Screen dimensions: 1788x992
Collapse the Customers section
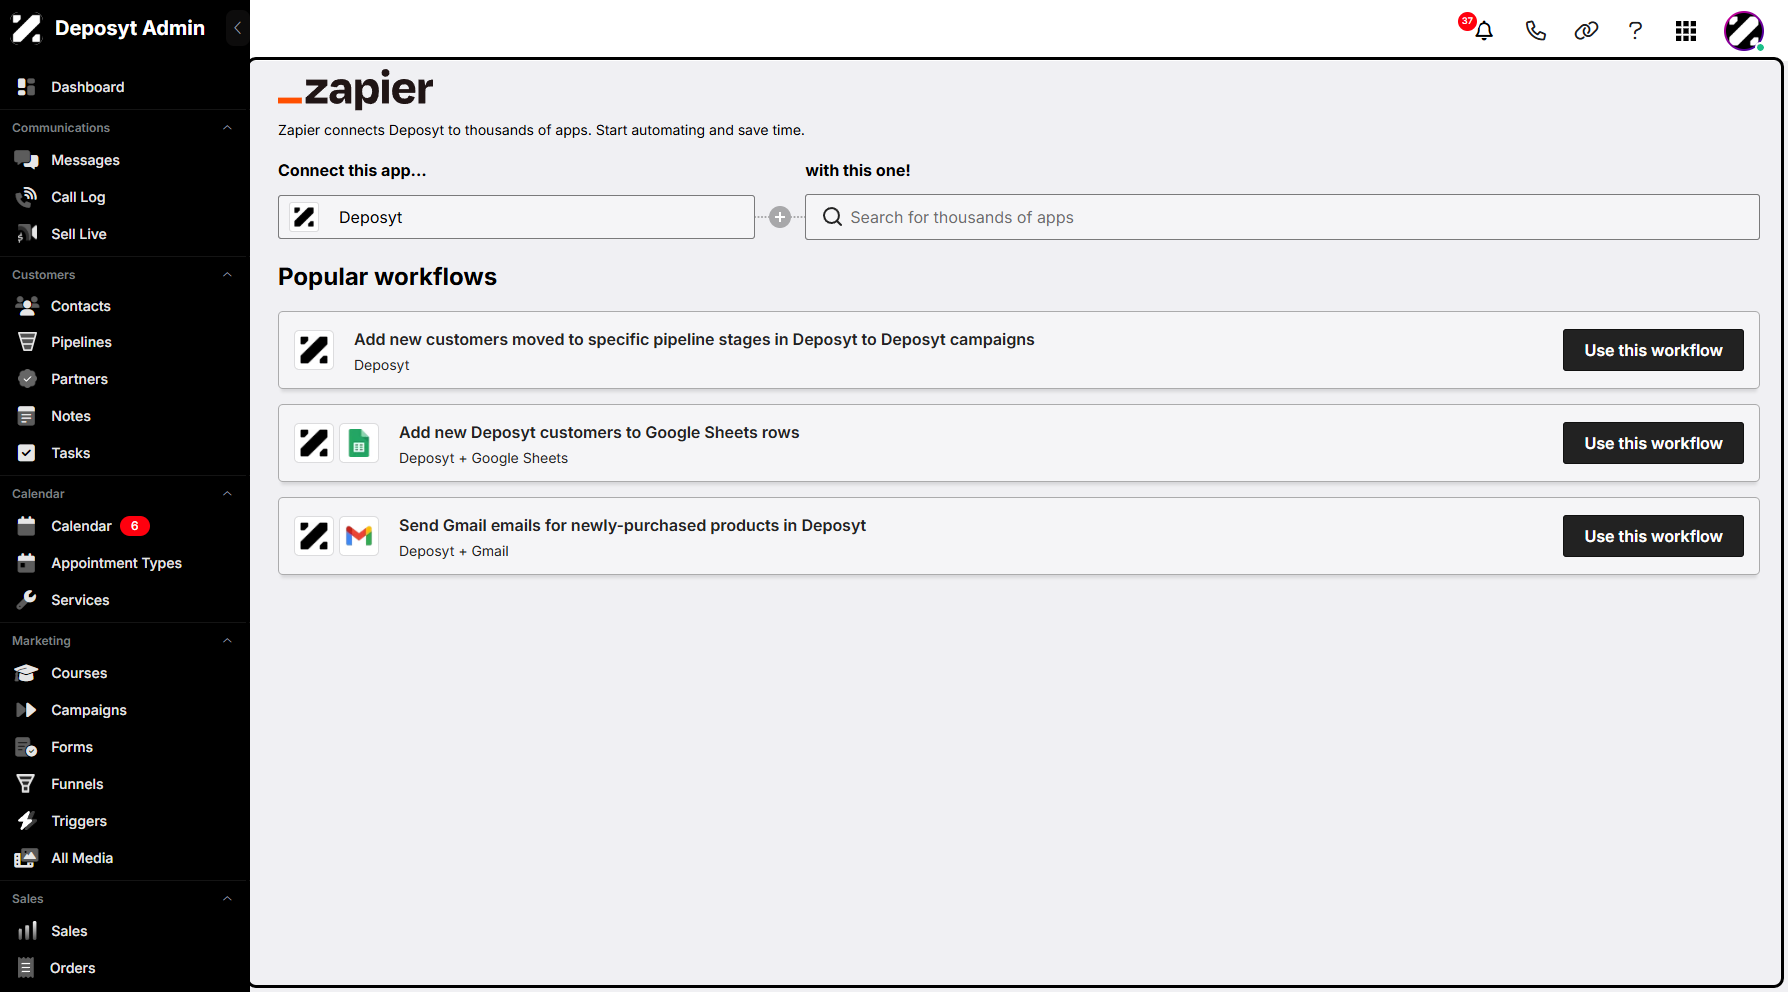coord(227,275)
